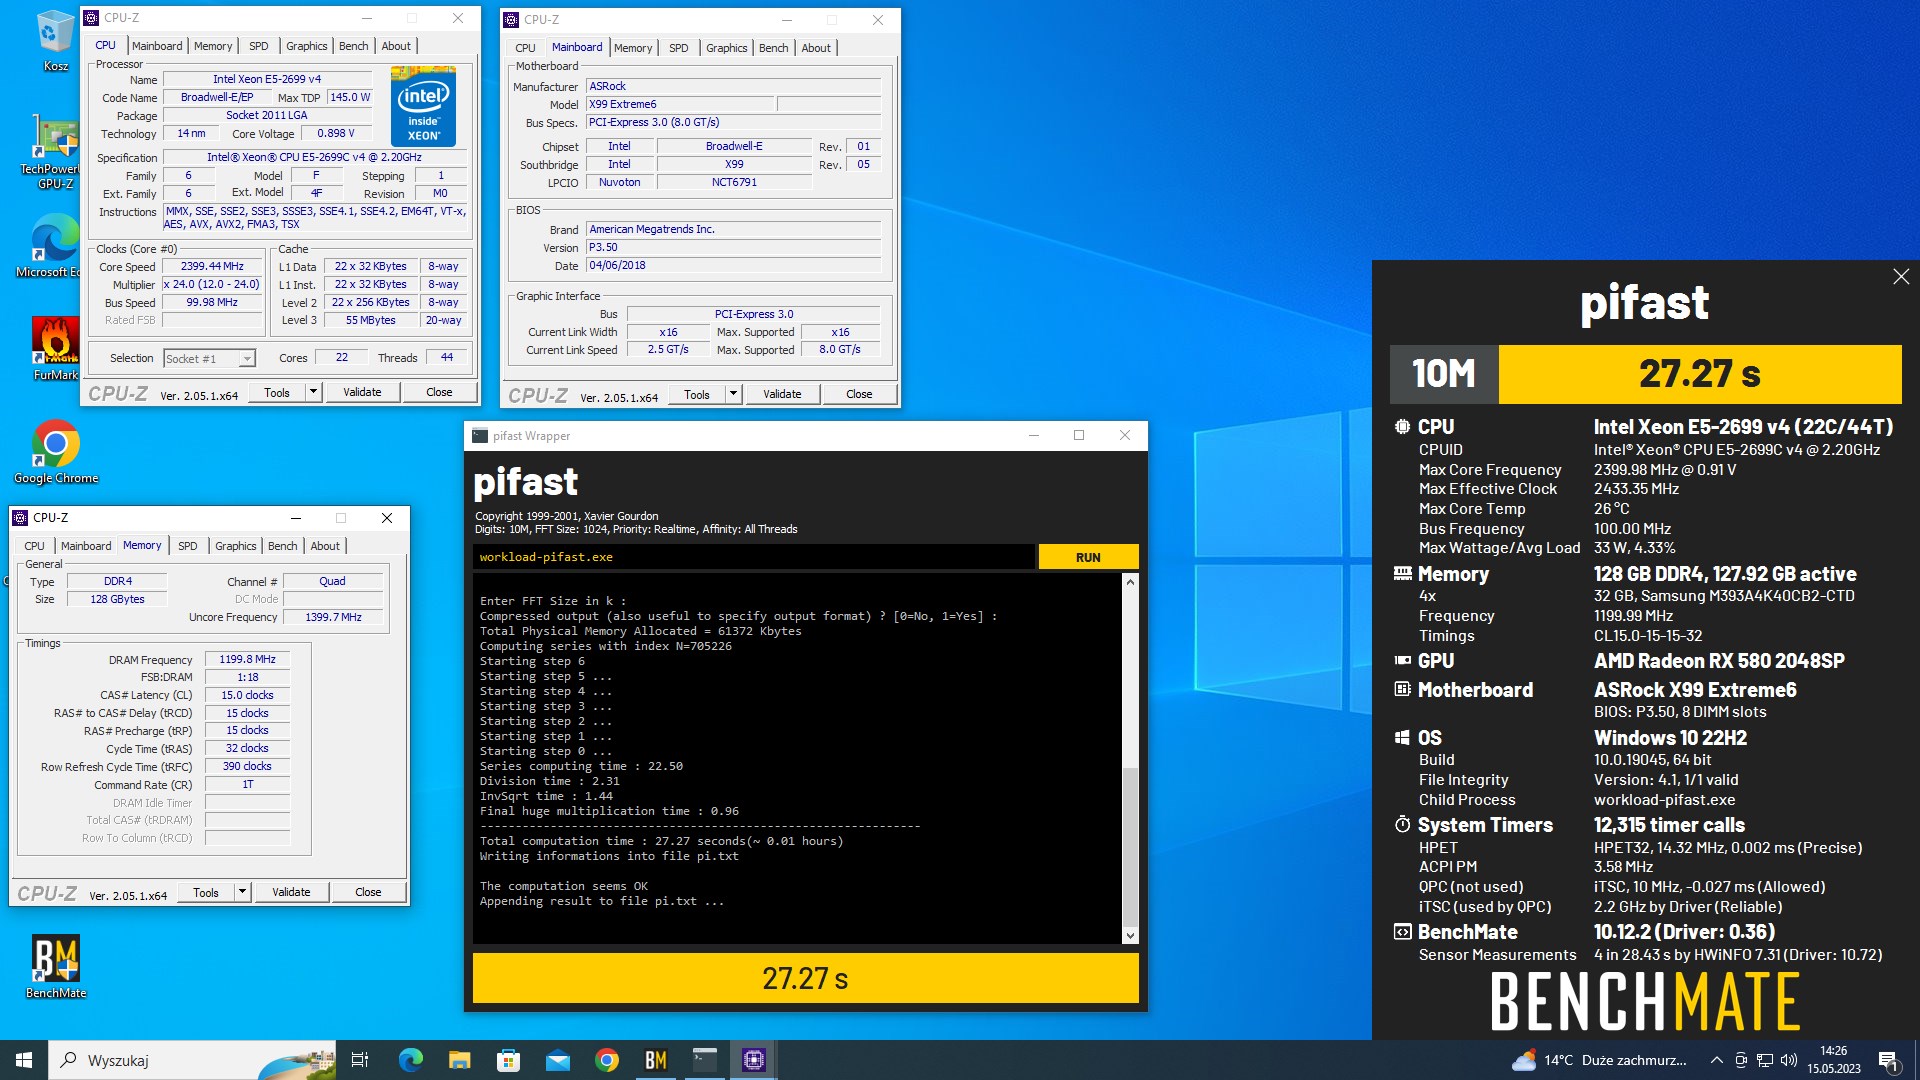Open the Kosz recycle bin icon
This screenshot has height=1080, width=1920.
[55, 40]
